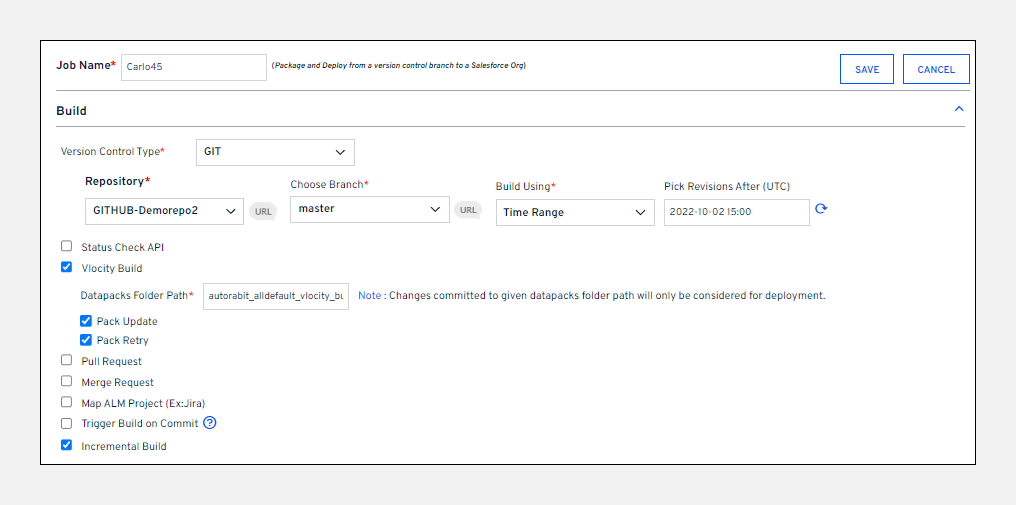Turn off the Incremental Build checkbox
Image resolution: width=1016 pixels, height=505 pixels.
click(67, 445)
